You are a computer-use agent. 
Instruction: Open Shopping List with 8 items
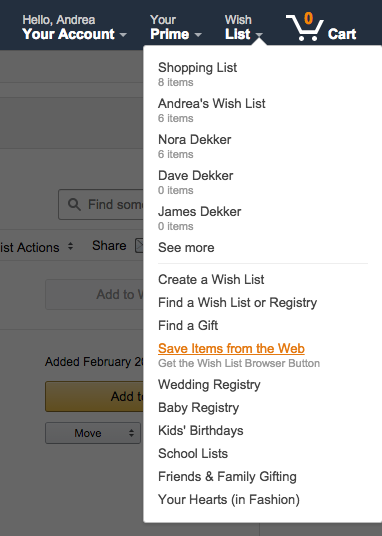pos(197,74)
